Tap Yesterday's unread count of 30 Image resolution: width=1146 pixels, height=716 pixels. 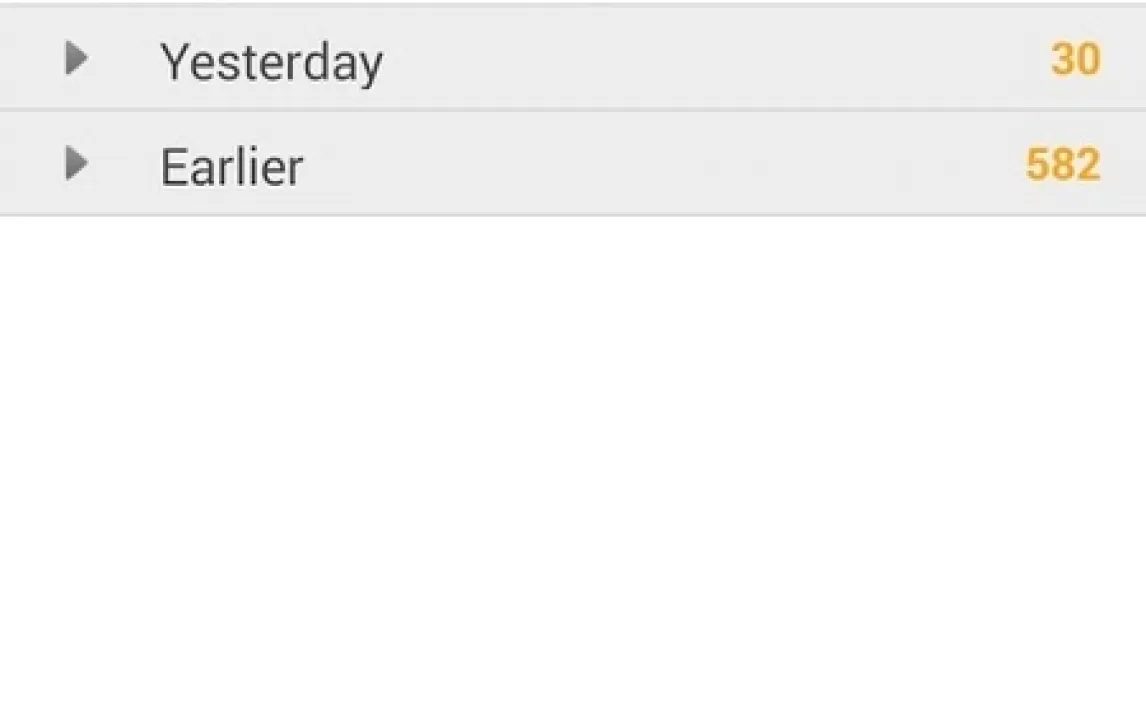(x=1075, y=60)
